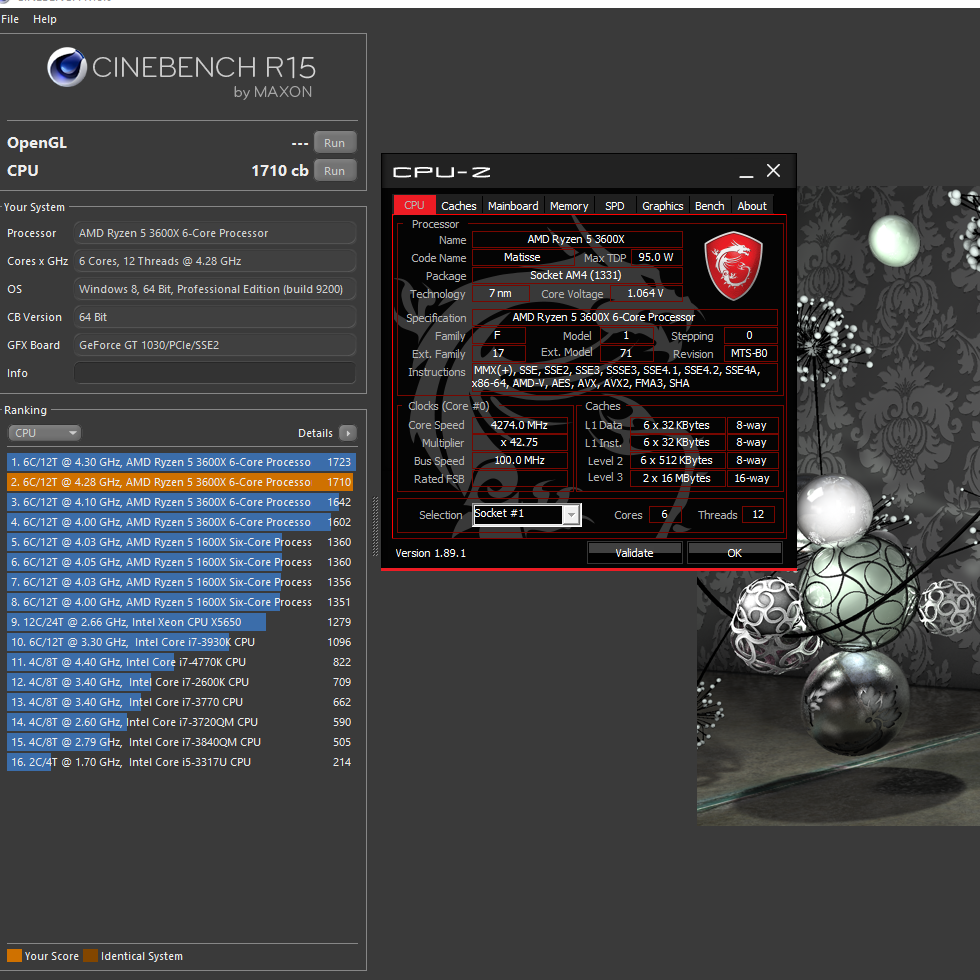Select ranking entry 5 Ryzen 1600X
980x980 pixels.
click(181, 542)
